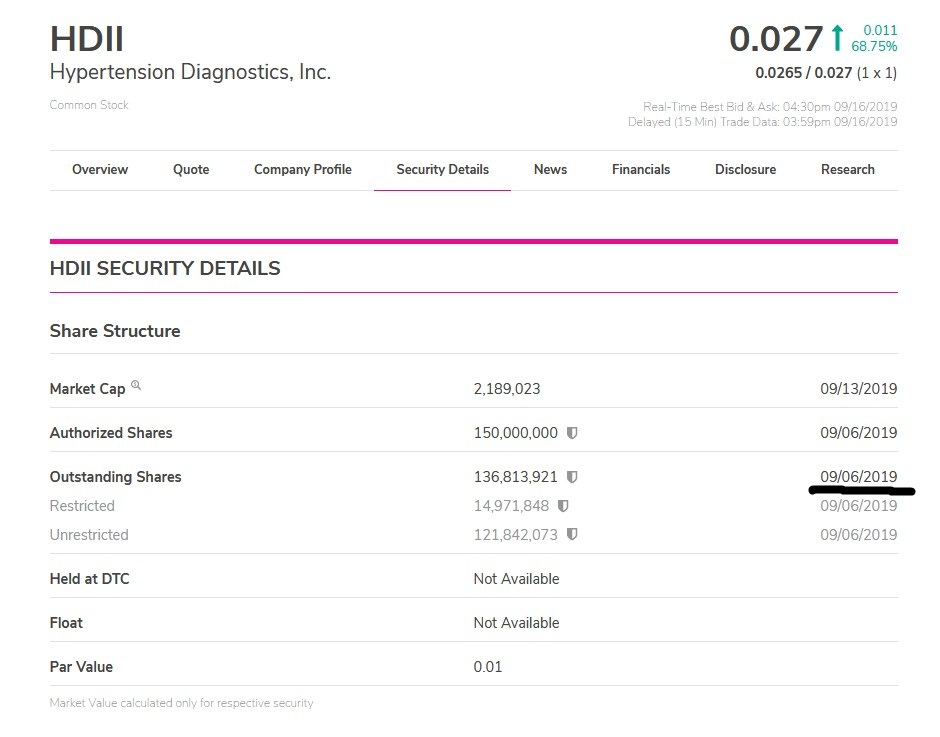Select the Security Details tab
940x737 pixels.
[442, 170]
